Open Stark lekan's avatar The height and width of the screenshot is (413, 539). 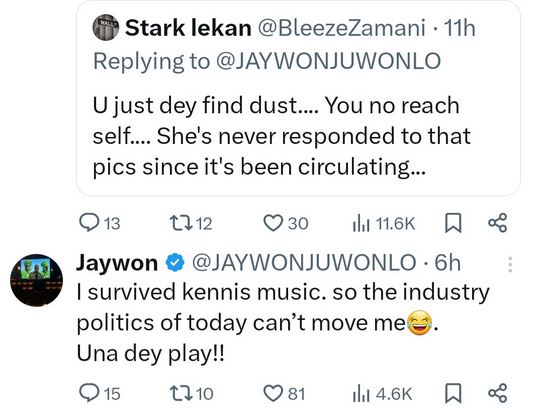[x=106, y=28]
